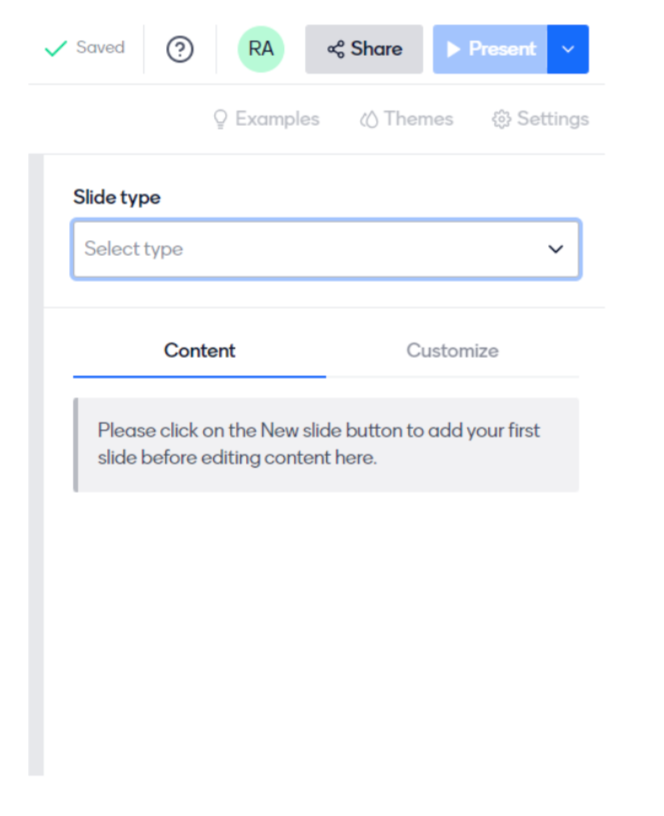Click the lightbulb icon beside Examples
664x816 pixels.
(x=221, y=119)
